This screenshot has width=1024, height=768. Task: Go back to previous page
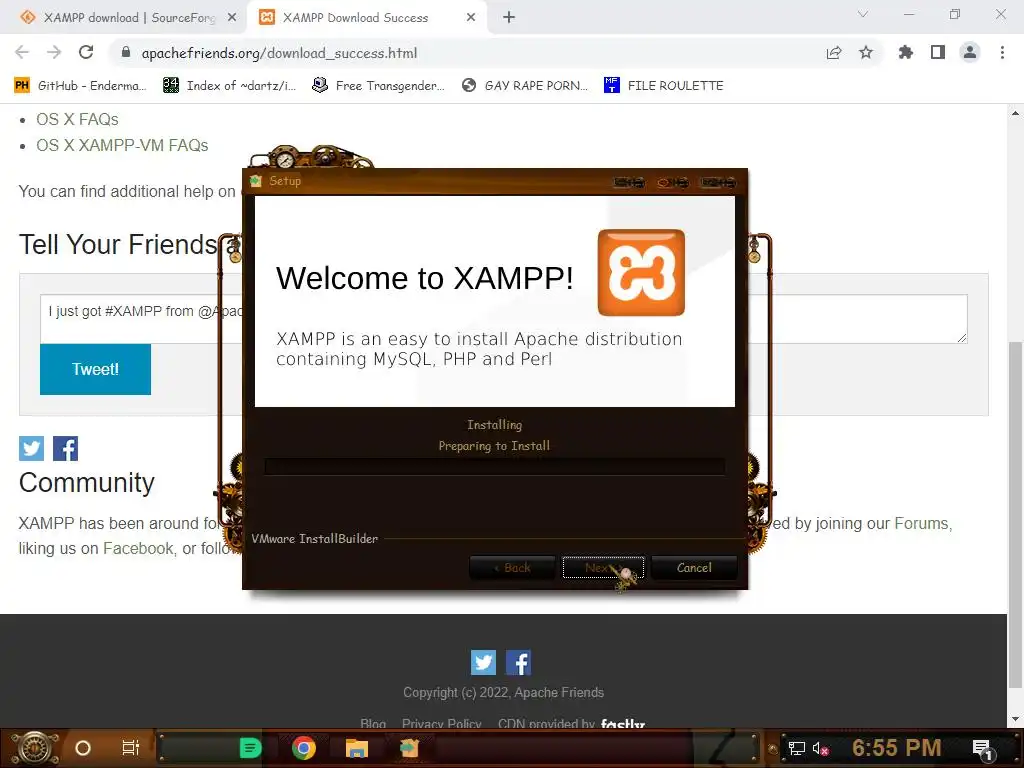click(22, 52)
